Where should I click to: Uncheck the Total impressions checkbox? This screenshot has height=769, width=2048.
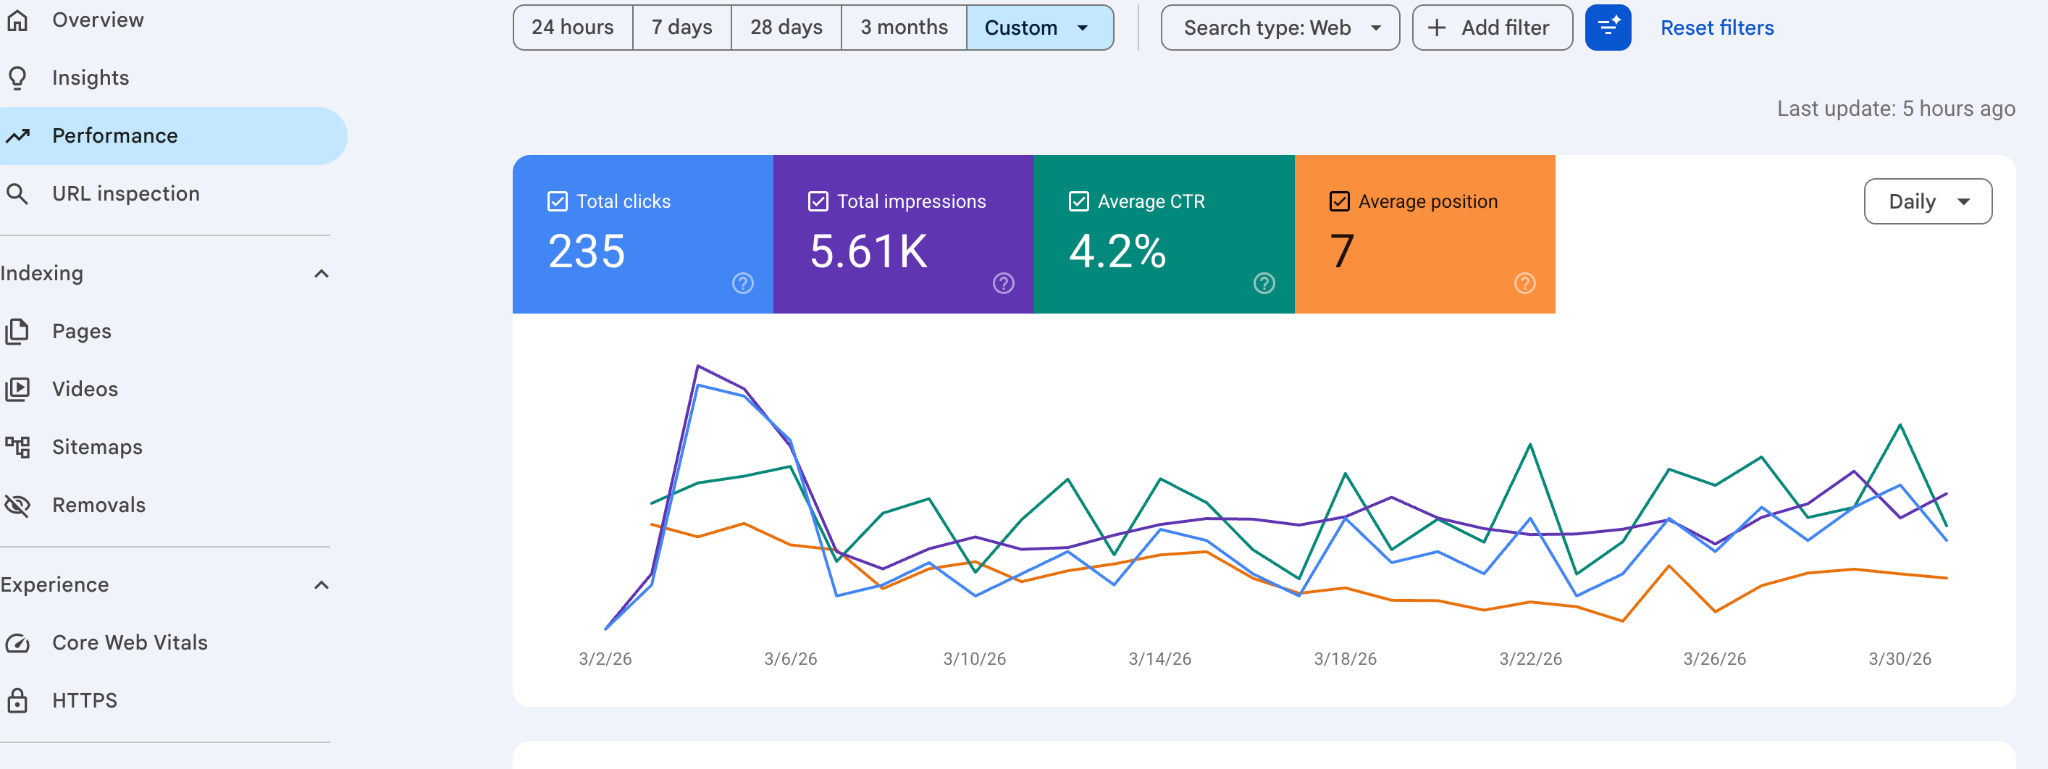click(818, 202)
